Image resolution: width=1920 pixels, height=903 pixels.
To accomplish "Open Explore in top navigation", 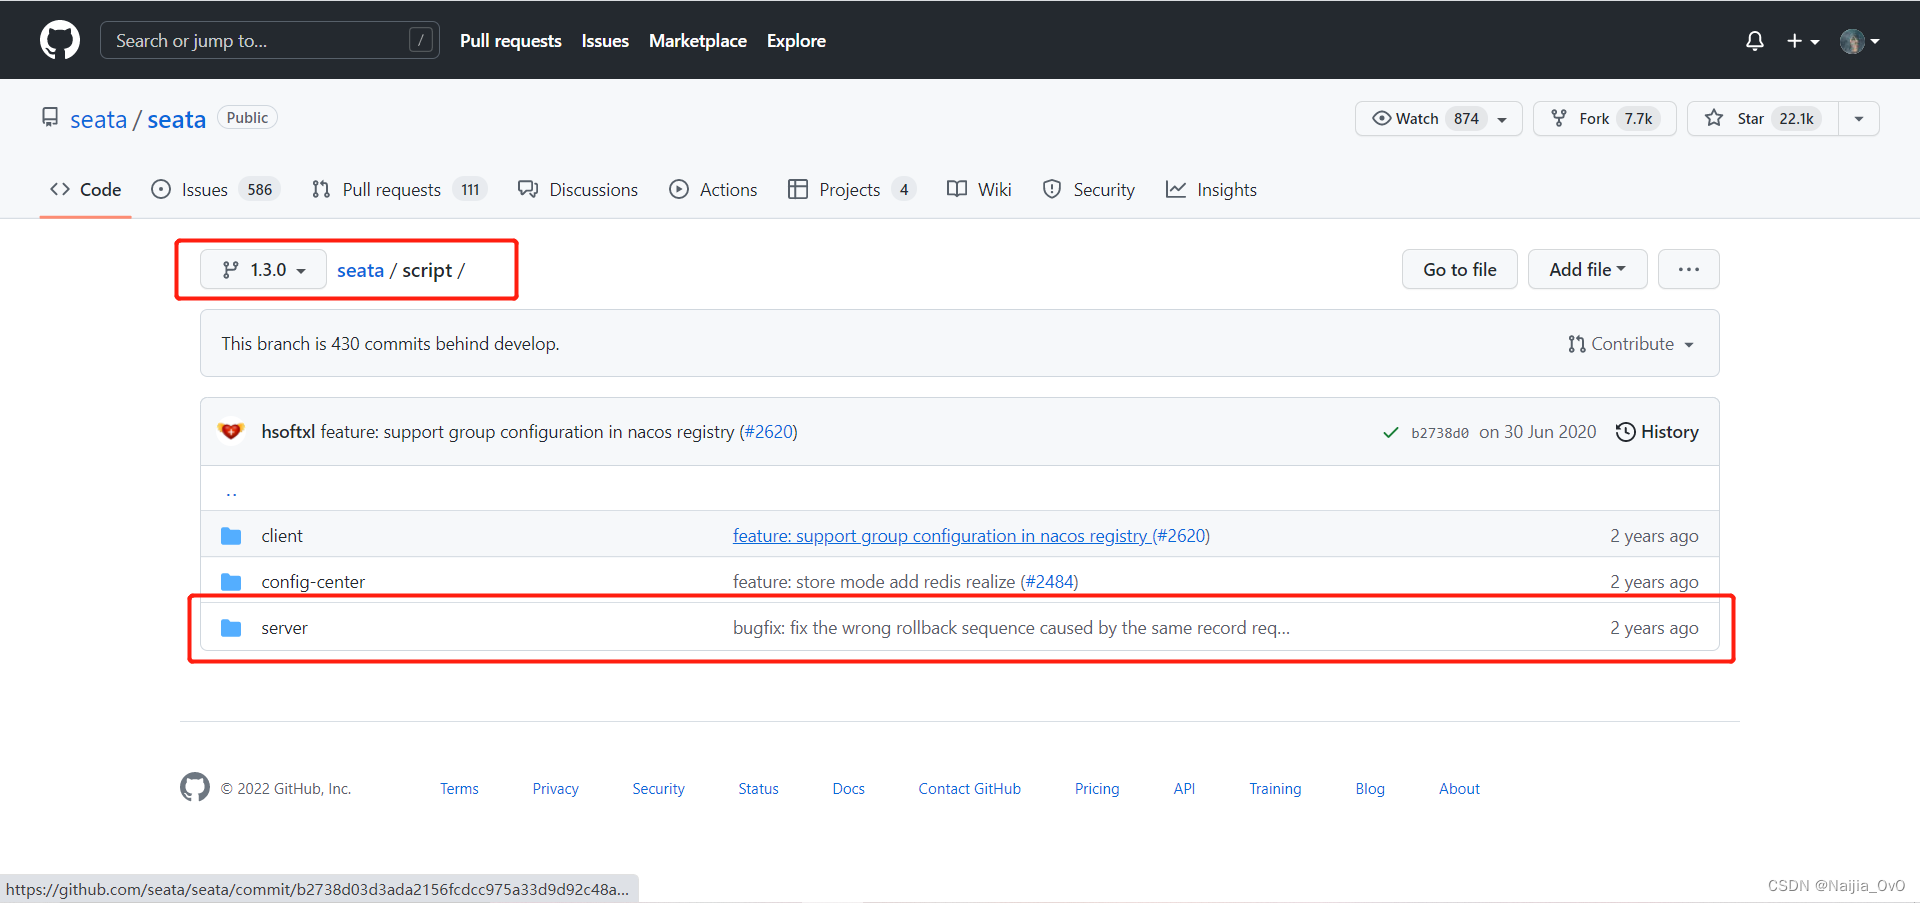I will 796,41.
